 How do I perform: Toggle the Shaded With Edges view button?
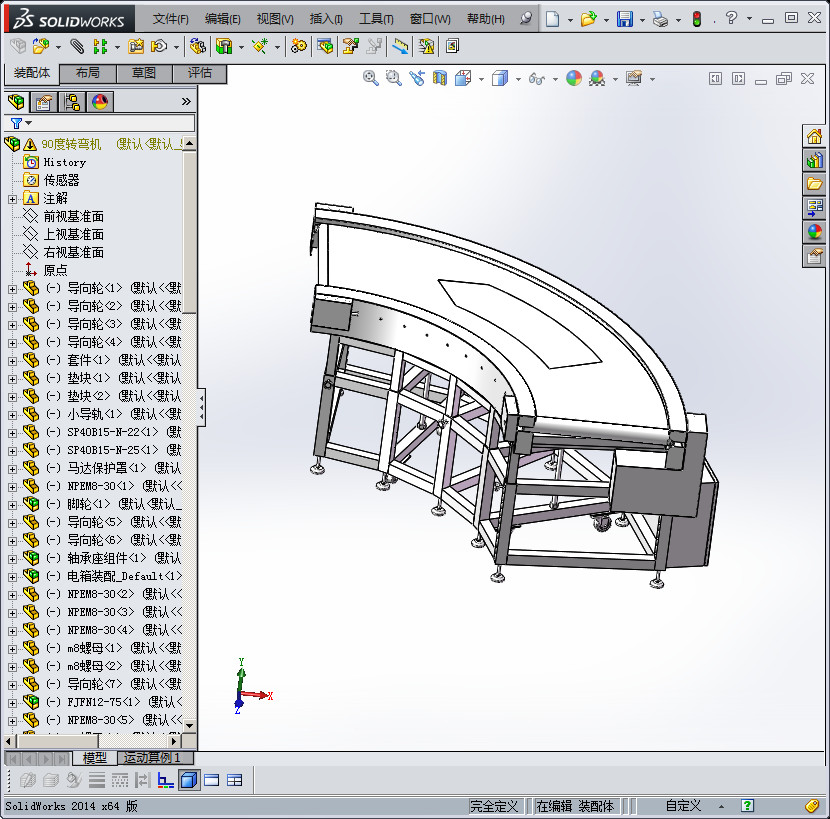pos(189,780)
